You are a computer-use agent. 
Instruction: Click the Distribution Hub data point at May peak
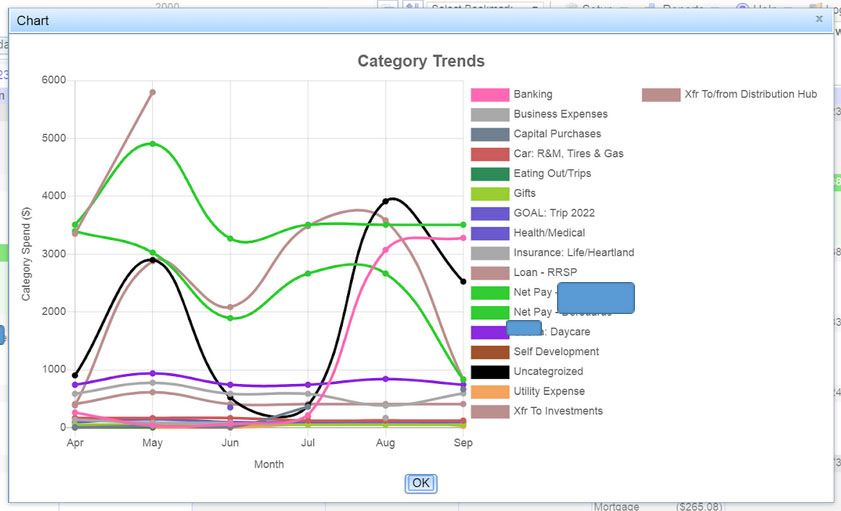coord(152,92)
